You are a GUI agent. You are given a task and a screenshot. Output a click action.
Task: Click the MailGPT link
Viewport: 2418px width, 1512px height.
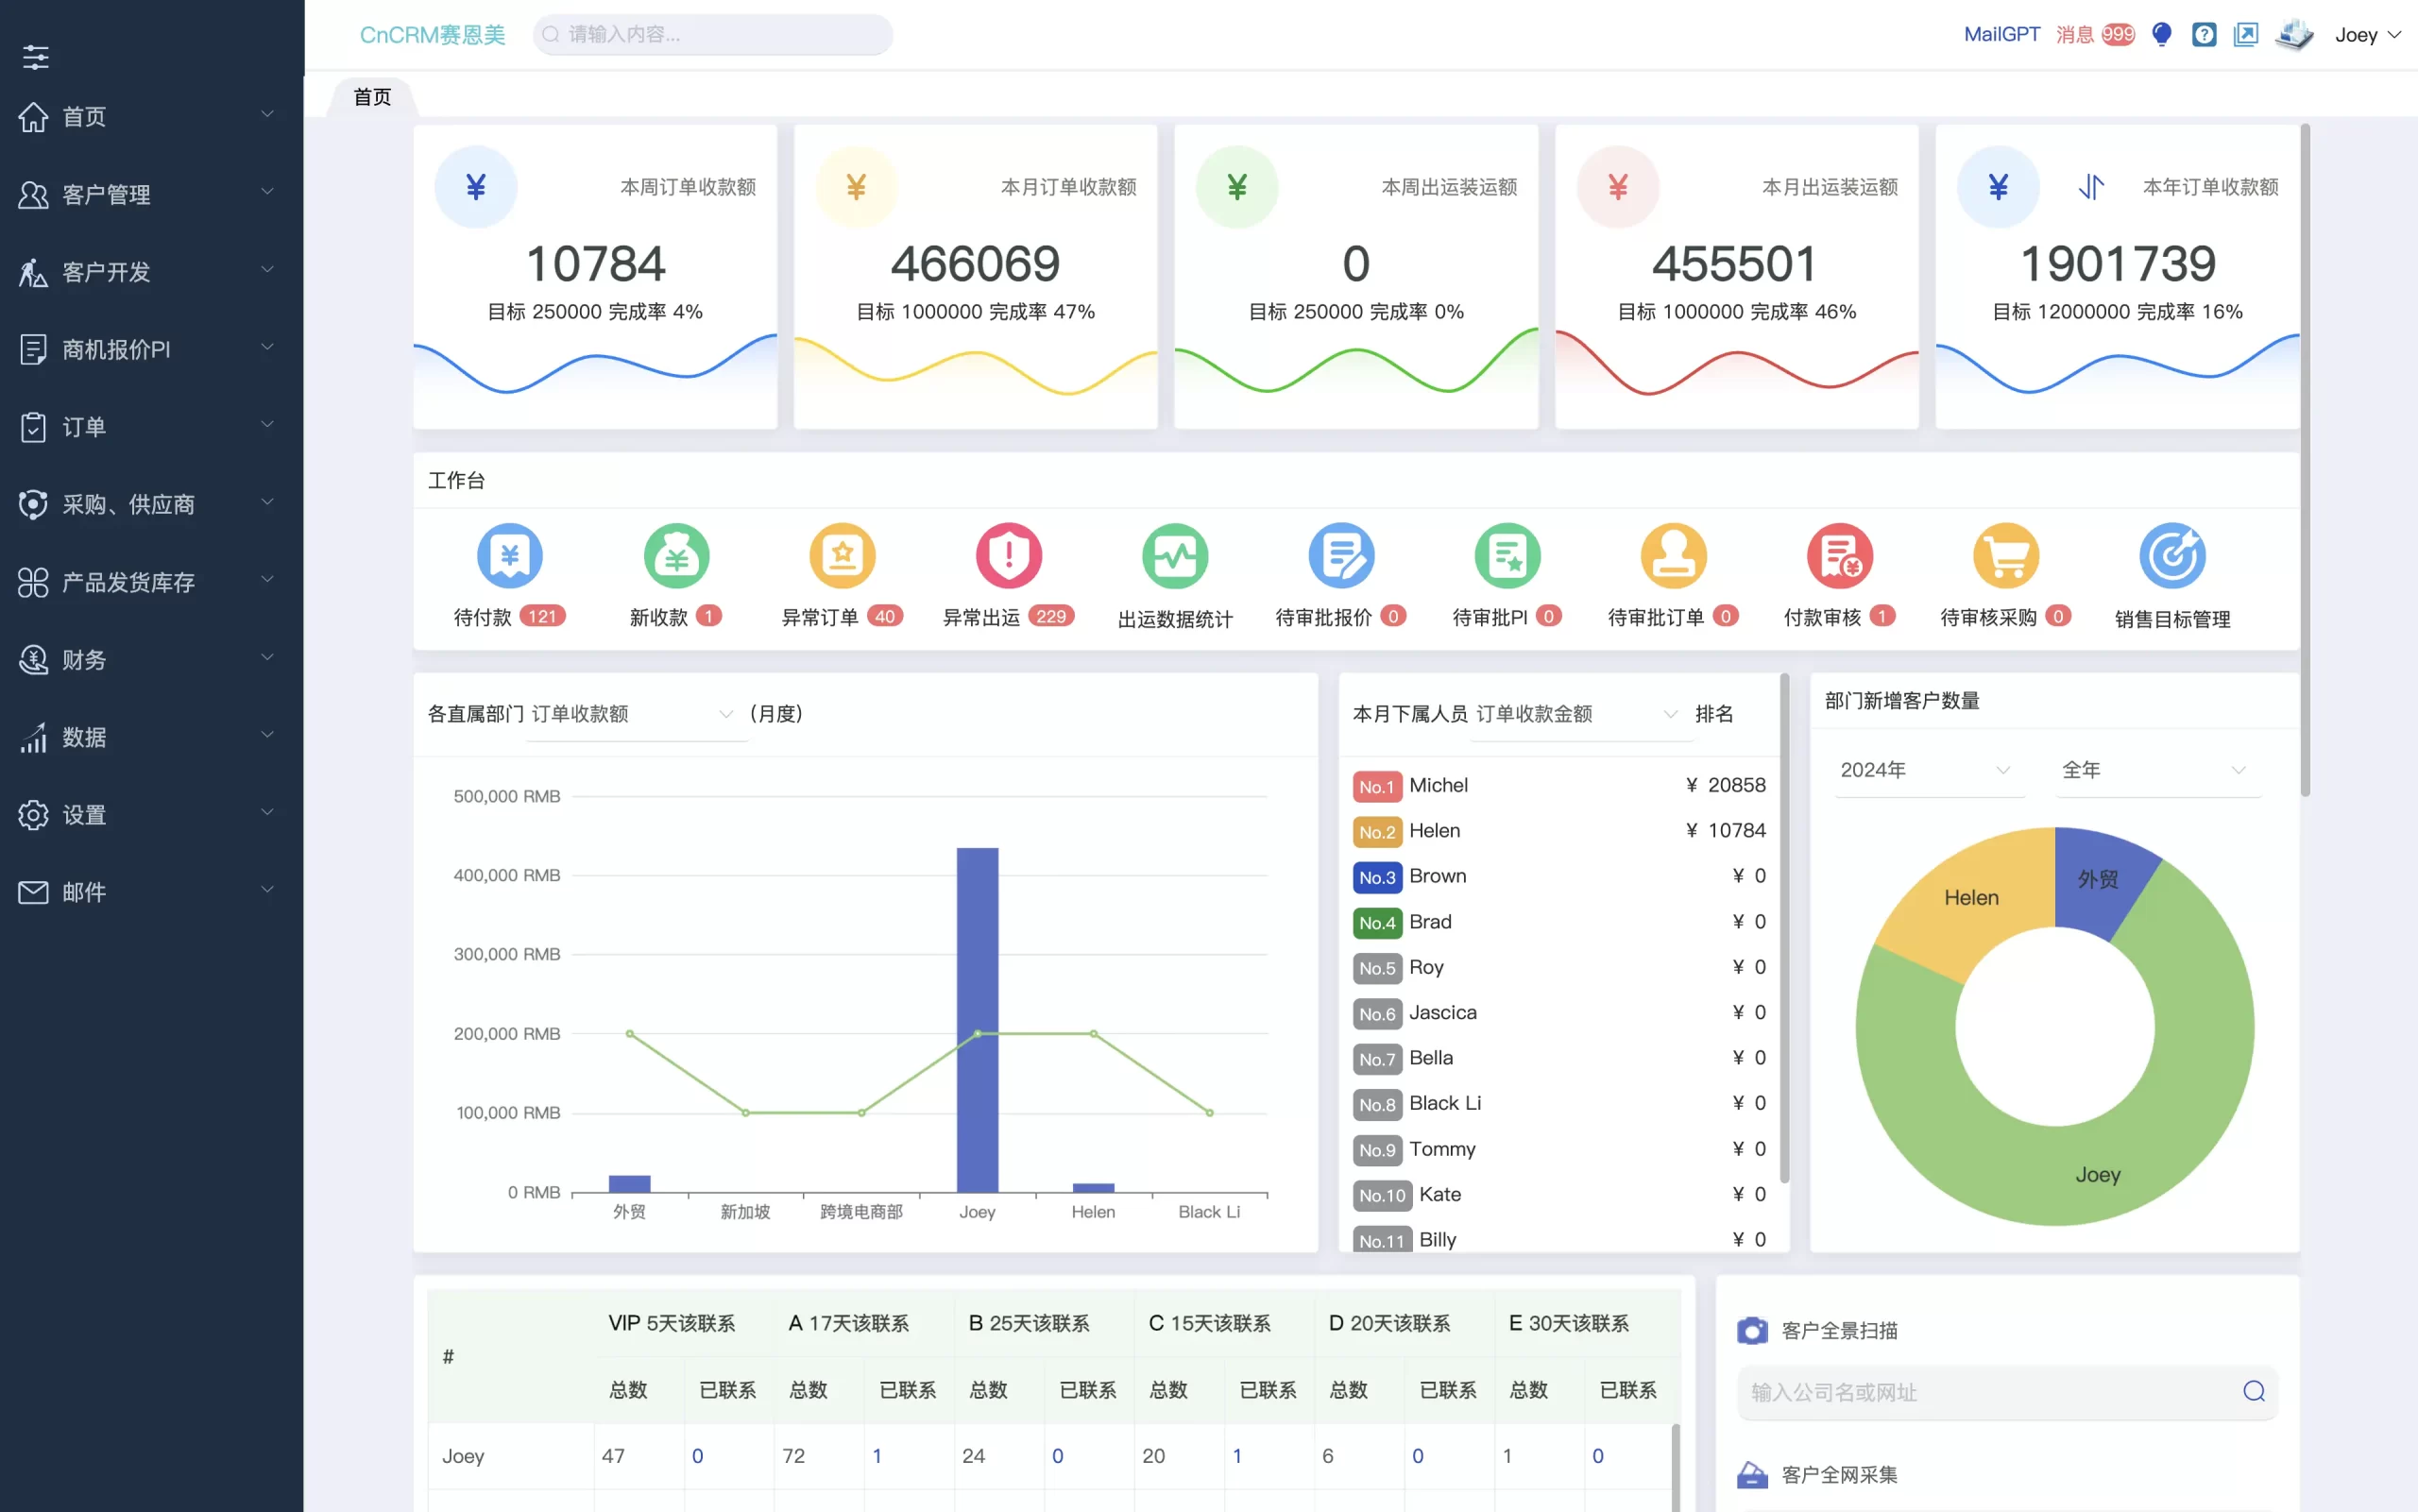pyautogui.click(x=2001, y=35)
